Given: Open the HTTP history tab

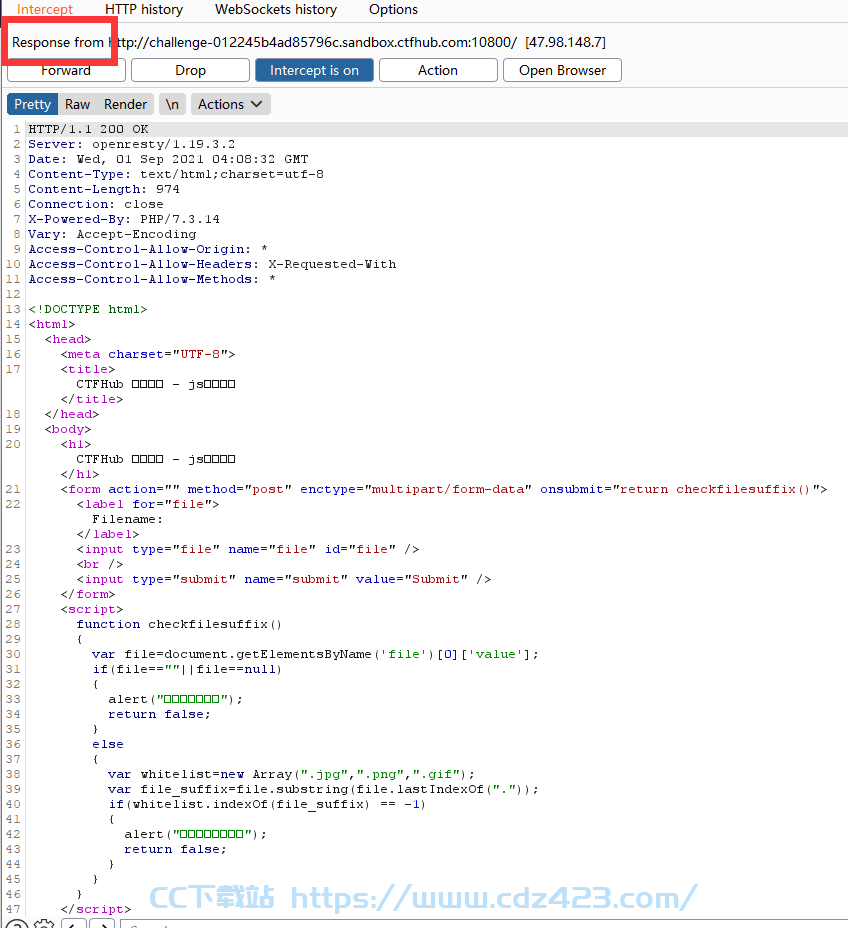Looking at the screenshot, I should coord(144,9).
